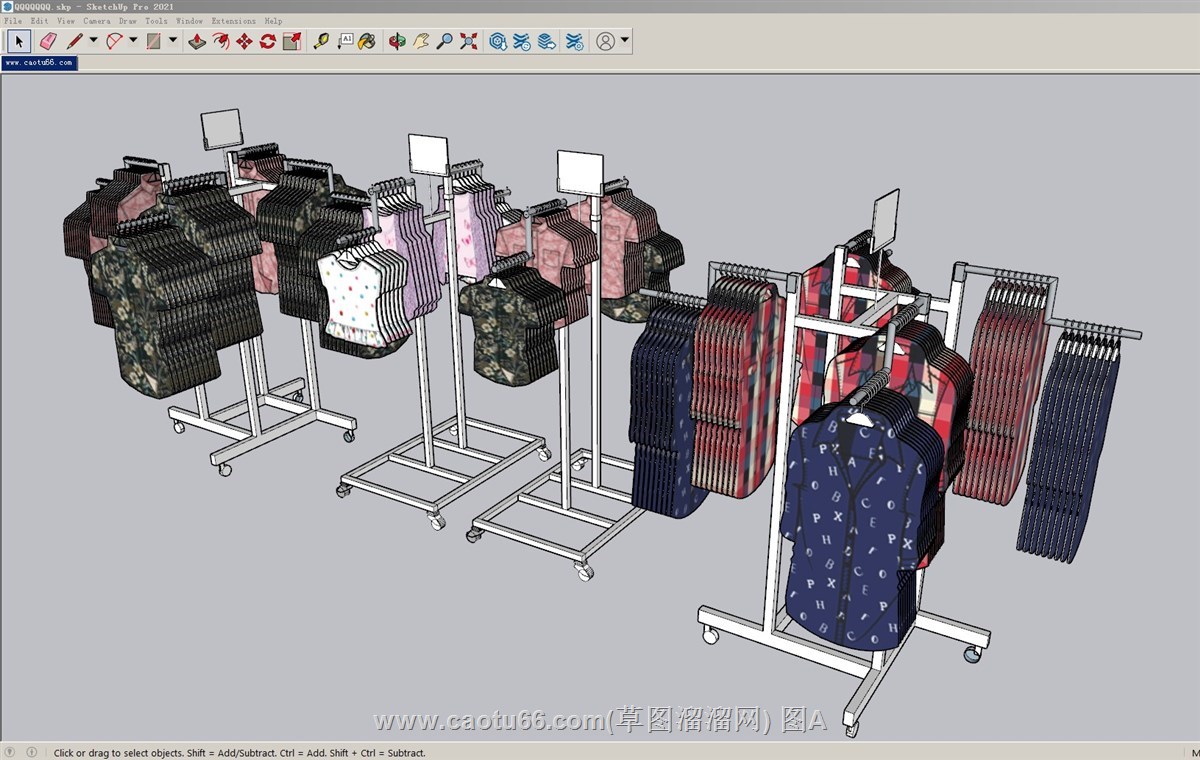Activate the Push/Pull tool
Screen dimensions: 1200x760
pos(197,41)
